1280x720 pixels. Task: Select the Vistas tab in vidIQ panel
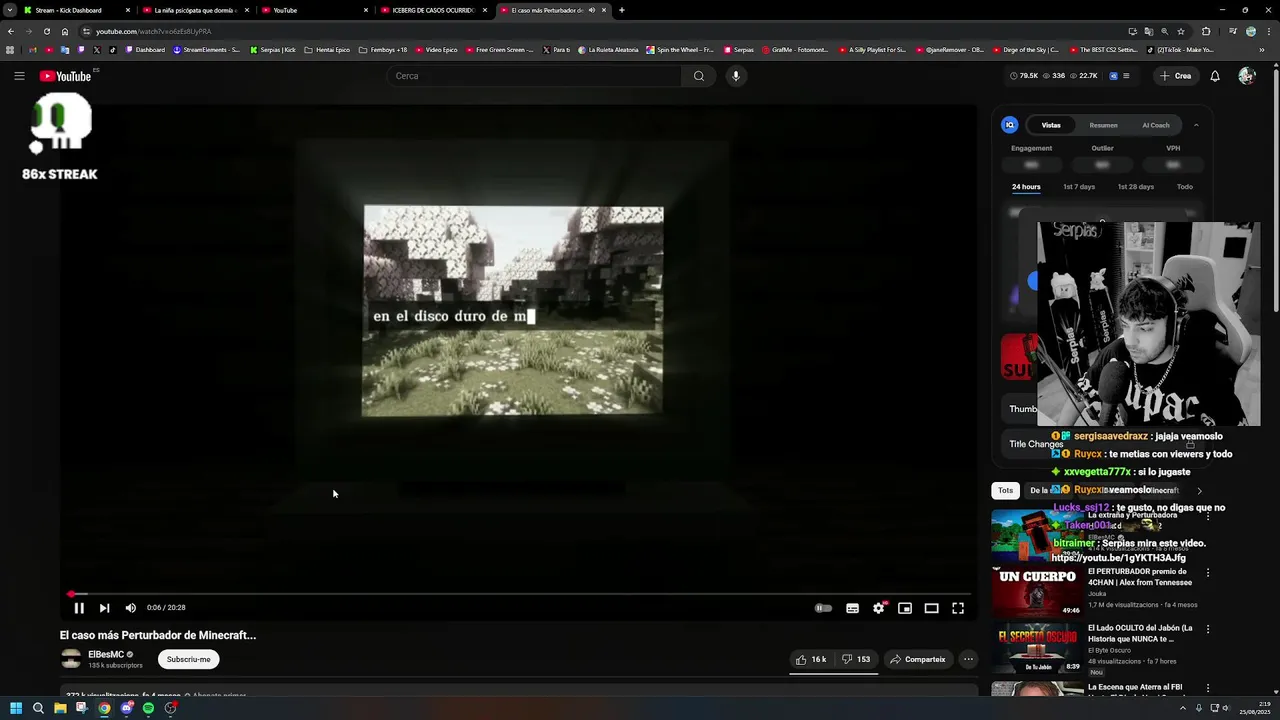tap(1051, 125)
